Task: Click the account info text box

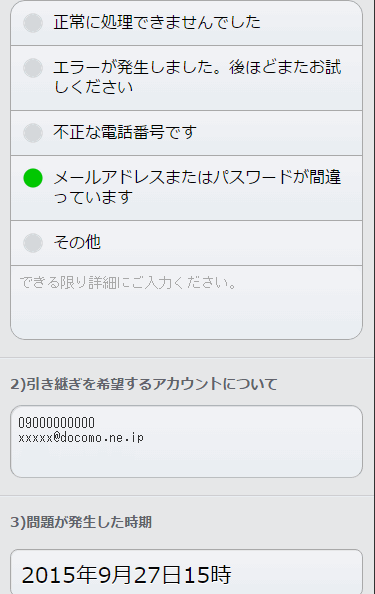Action: coord(186,441)
